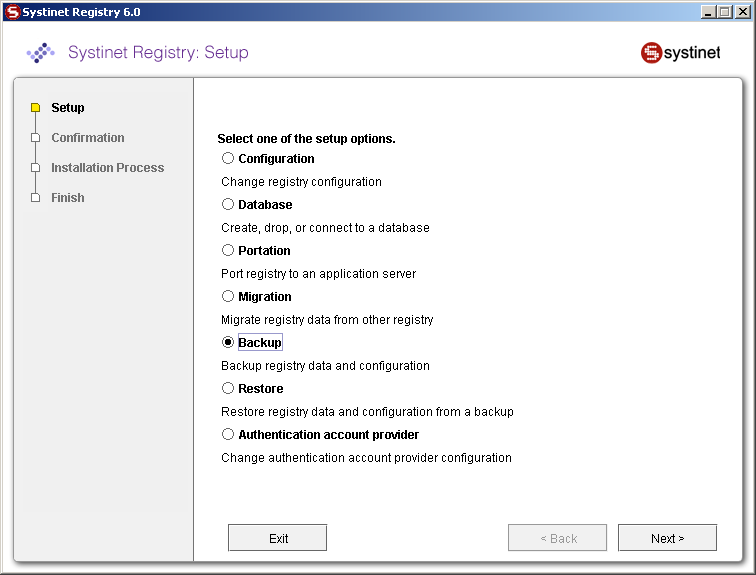
Task: Click the Systinet title bar application icon
Action: pos(13,12)
